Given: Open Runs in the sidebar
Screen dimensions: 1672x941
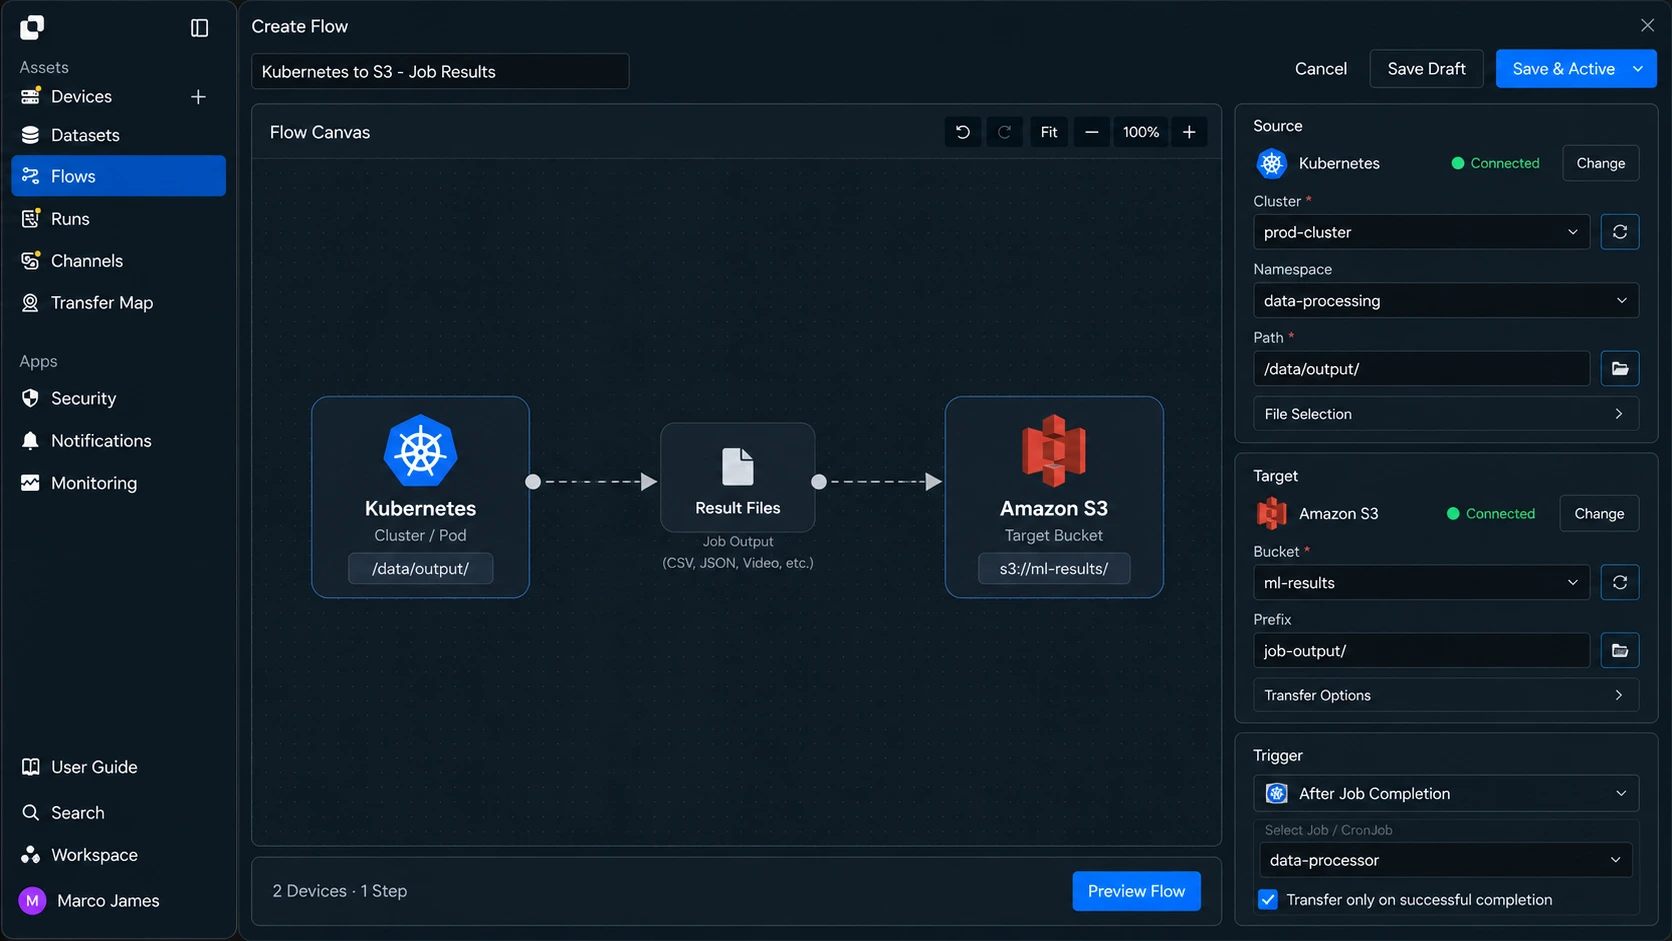Looking at the screenshot, I should click(x=118, y=219).
